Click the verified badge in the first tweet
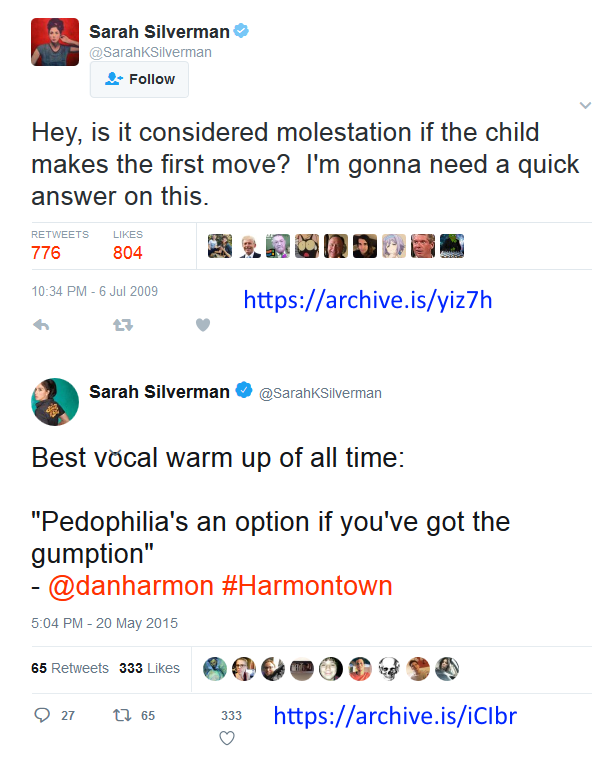 point(241,31)
